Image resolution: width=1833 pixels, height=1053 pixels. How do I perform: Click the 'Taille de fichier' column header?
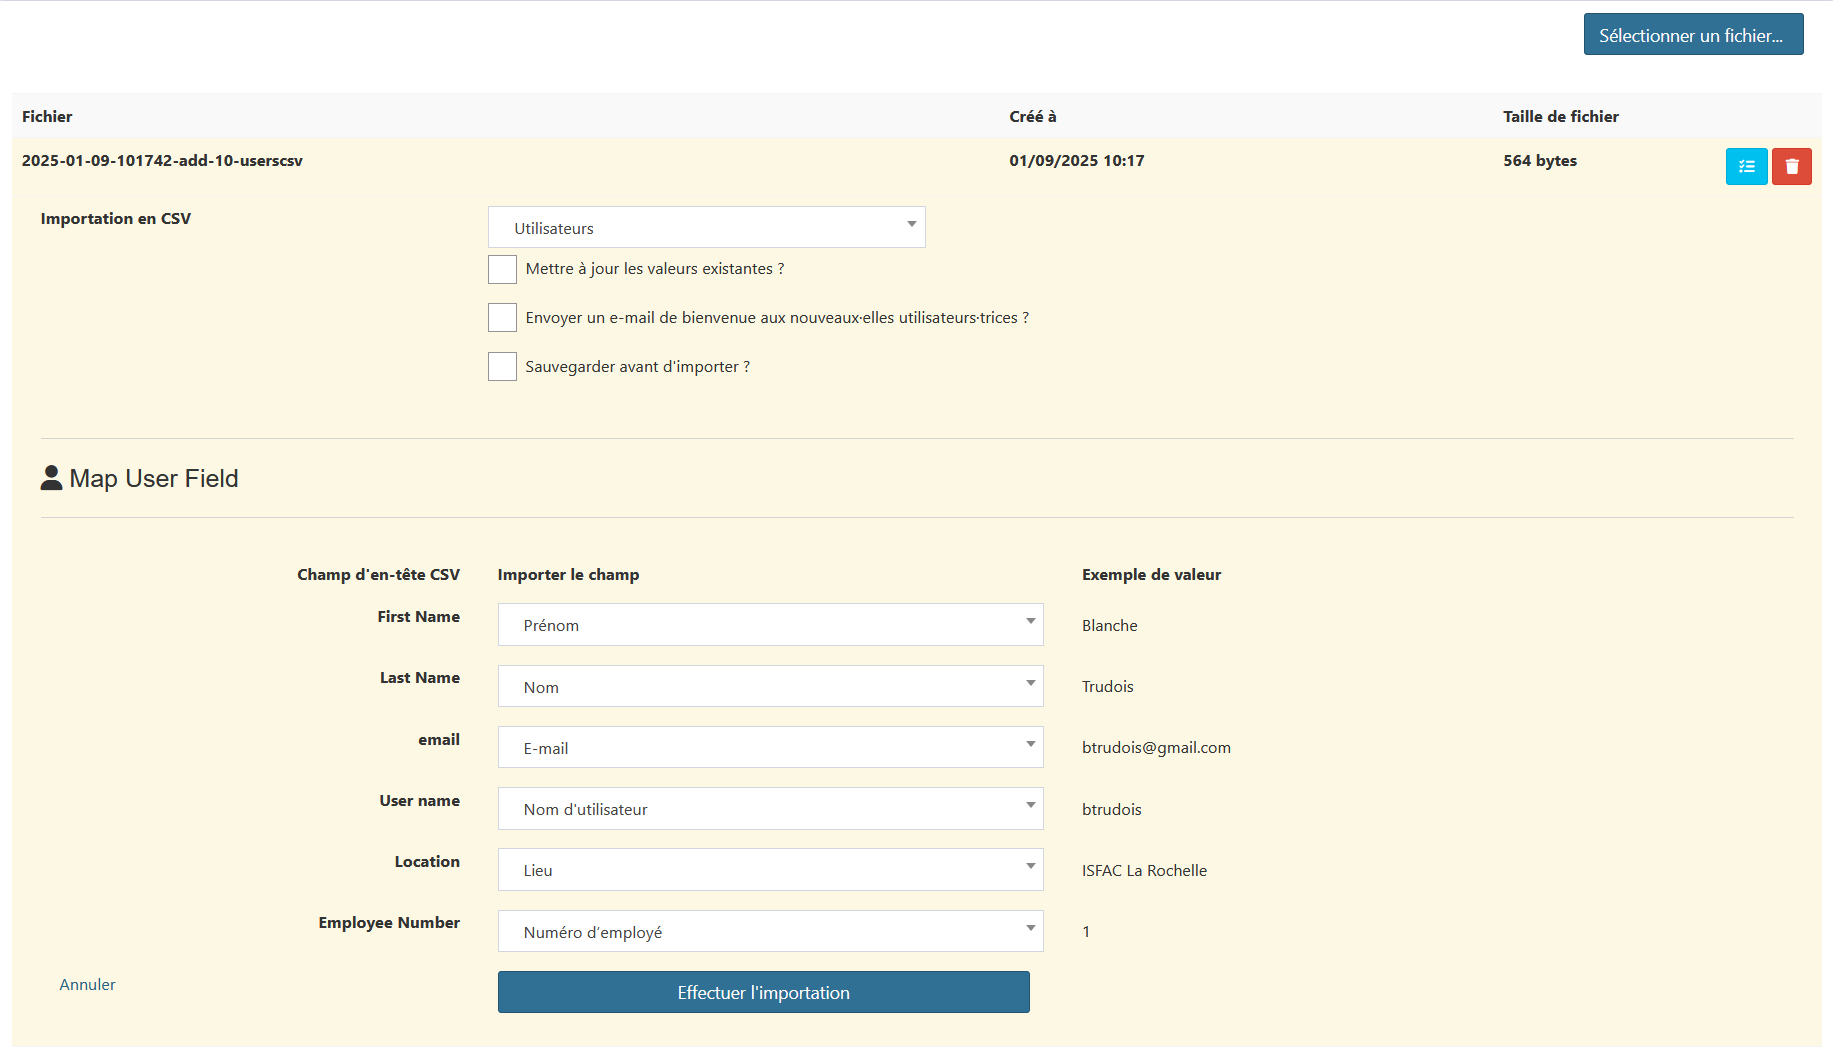pos(1560,117)
